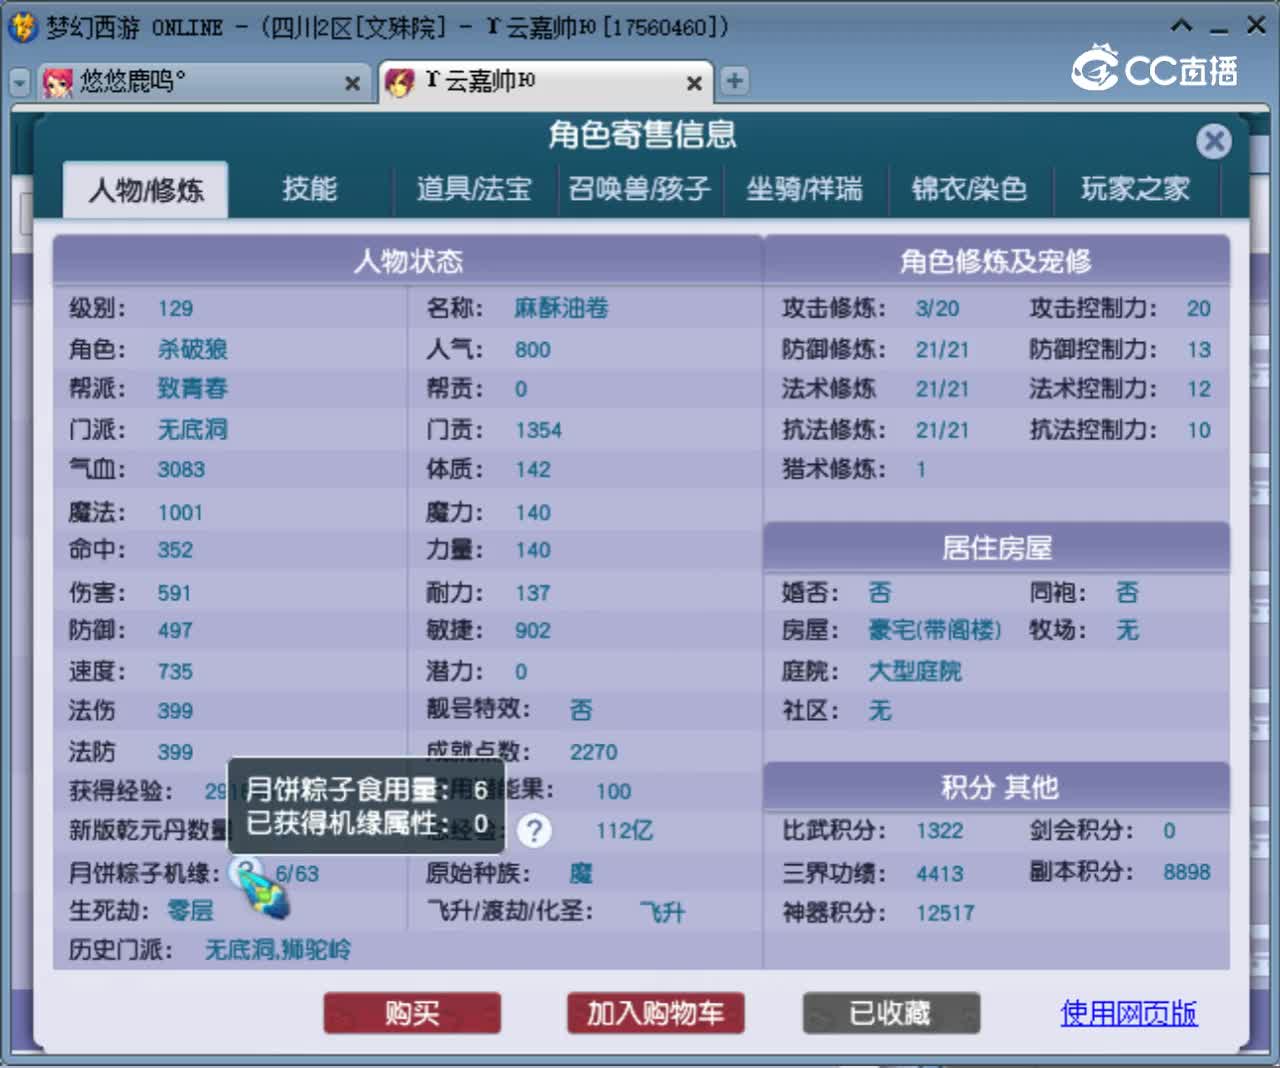
Task: Click the 攻击控制力 value 20
Action: 1199,309
